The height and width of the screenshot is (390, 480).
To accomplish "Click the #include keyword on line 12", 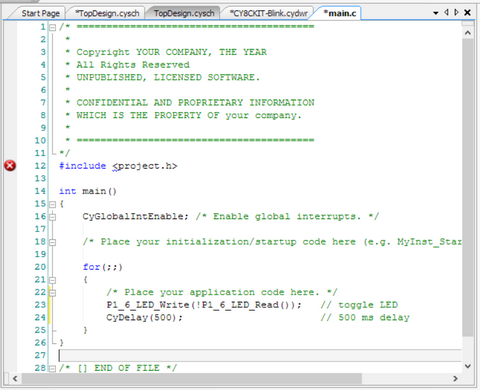I will click(83, 166).
